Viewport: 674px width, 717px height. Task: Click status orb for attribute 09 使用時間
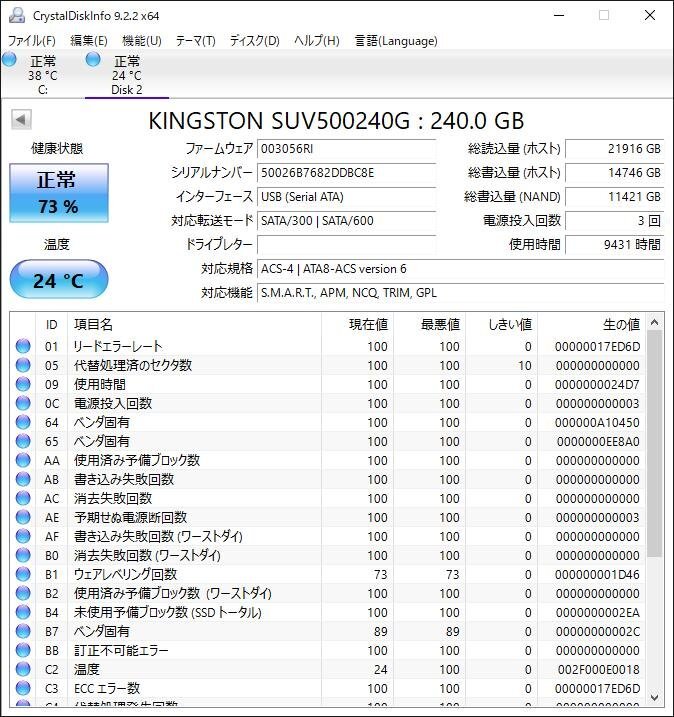pyautogui.click(x=23, y=384)
